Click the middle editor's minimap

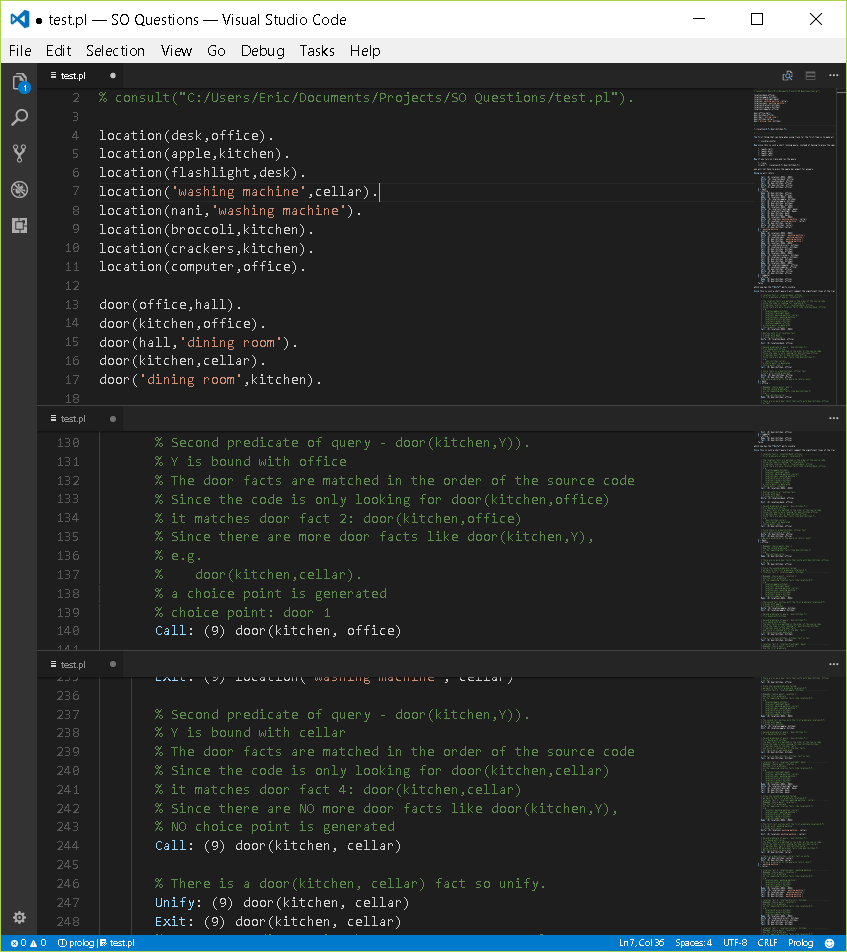[x=795, y=540]
